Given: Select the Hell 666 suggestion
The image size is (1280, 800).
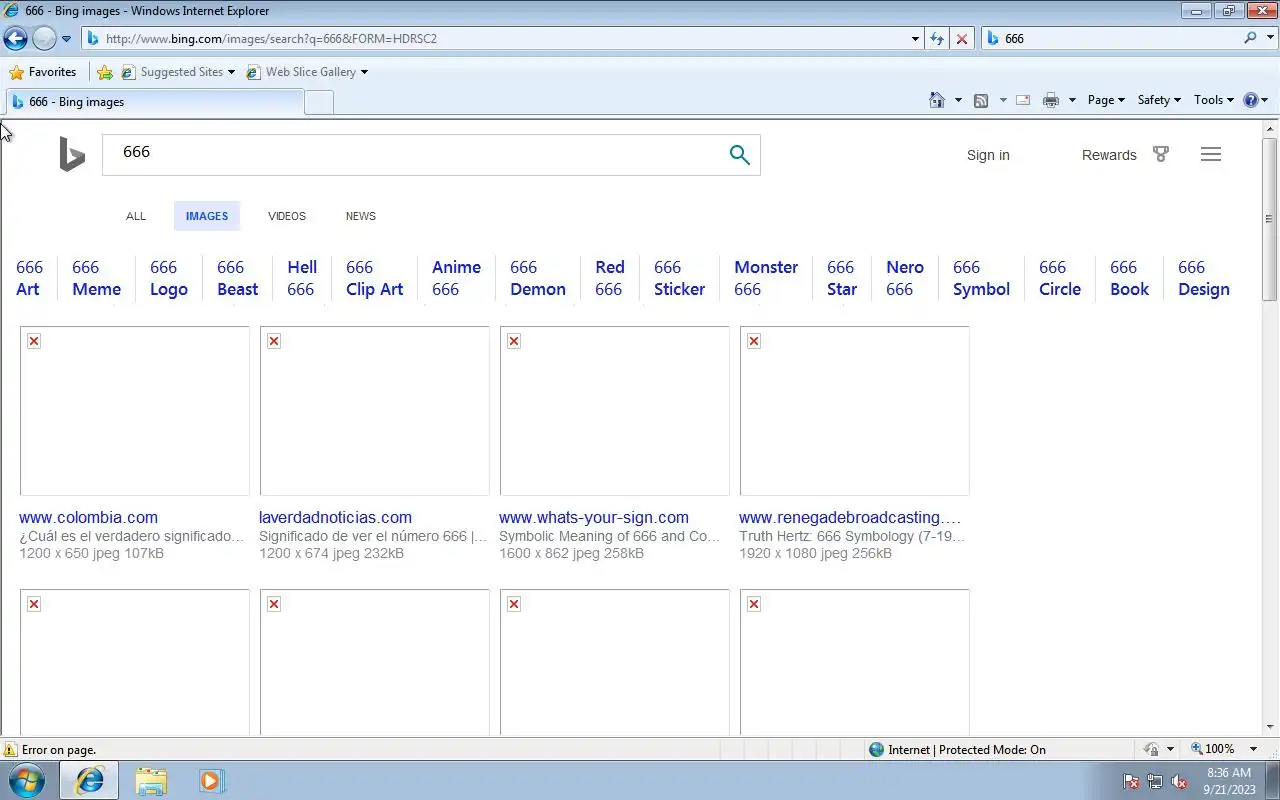Looking at the screenshot, I should (302, 278).
